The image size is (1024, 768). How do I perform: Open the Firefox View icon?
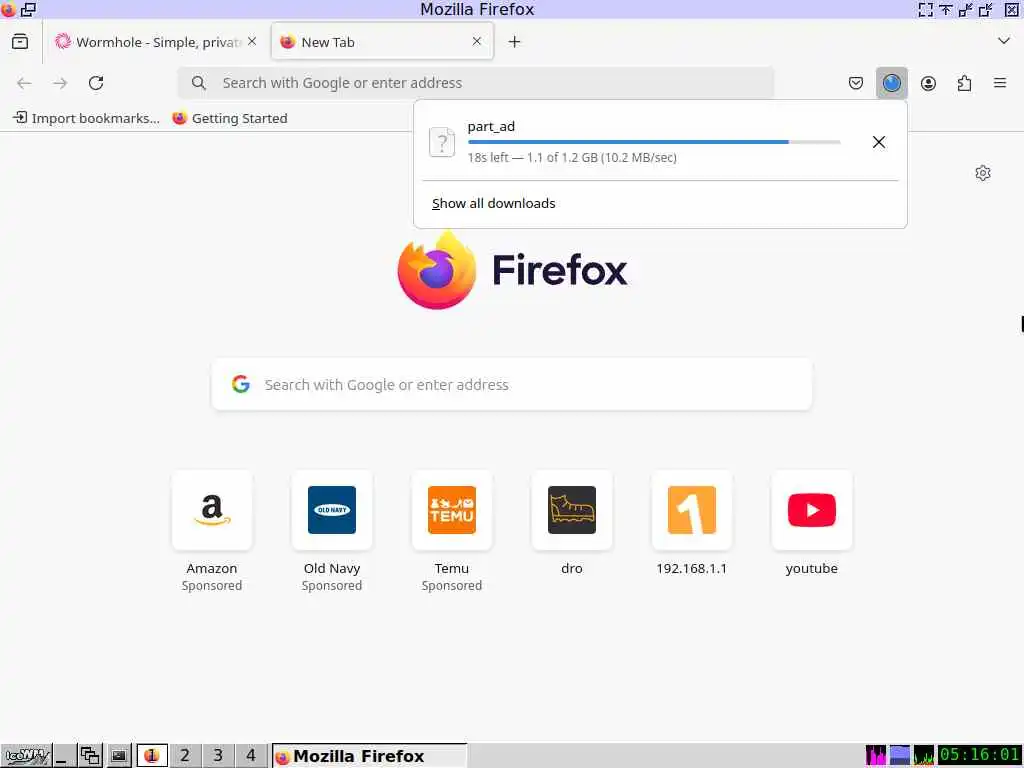[20, 42]
